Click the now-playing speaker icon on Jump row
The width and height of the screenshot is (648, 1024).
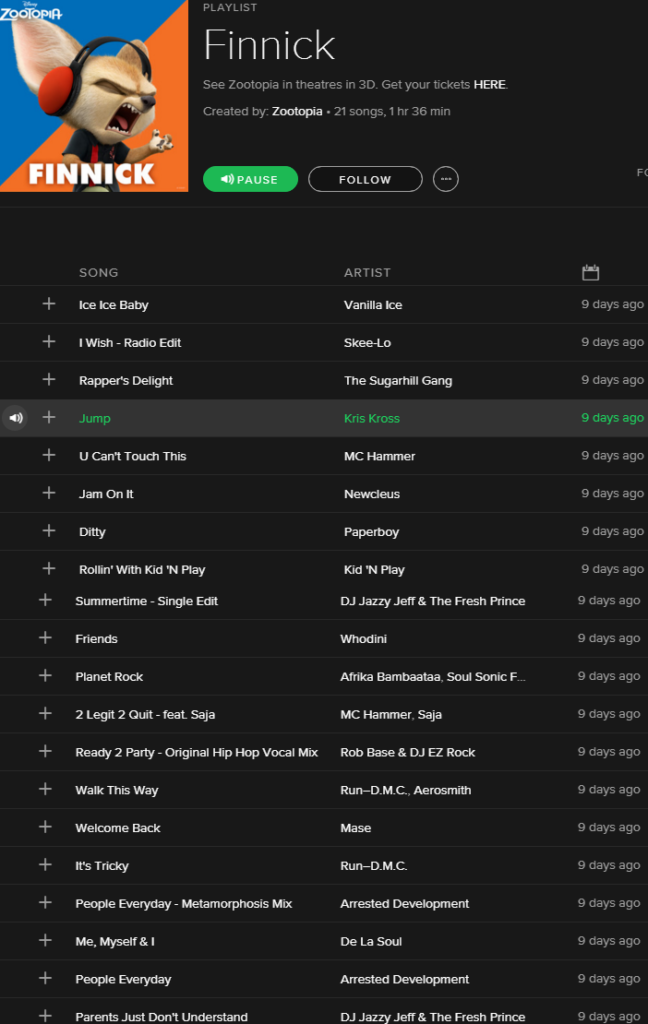click(x=16, y=418)
